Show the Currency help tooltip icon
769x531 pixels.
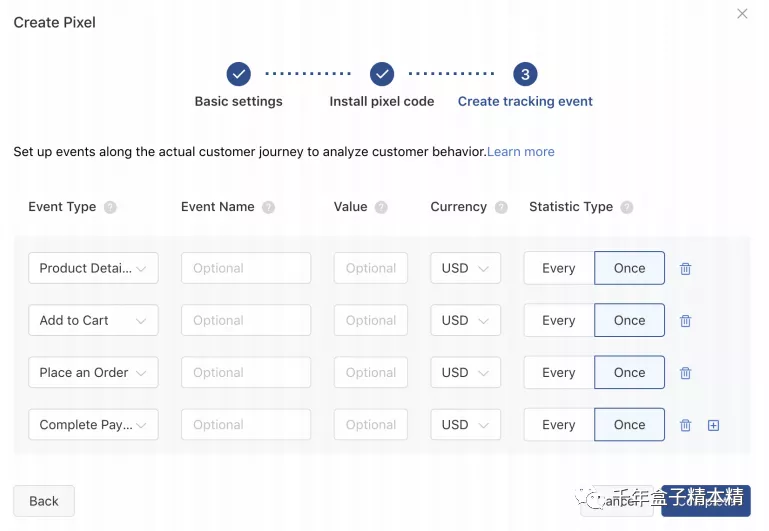[x=501, y=207]
